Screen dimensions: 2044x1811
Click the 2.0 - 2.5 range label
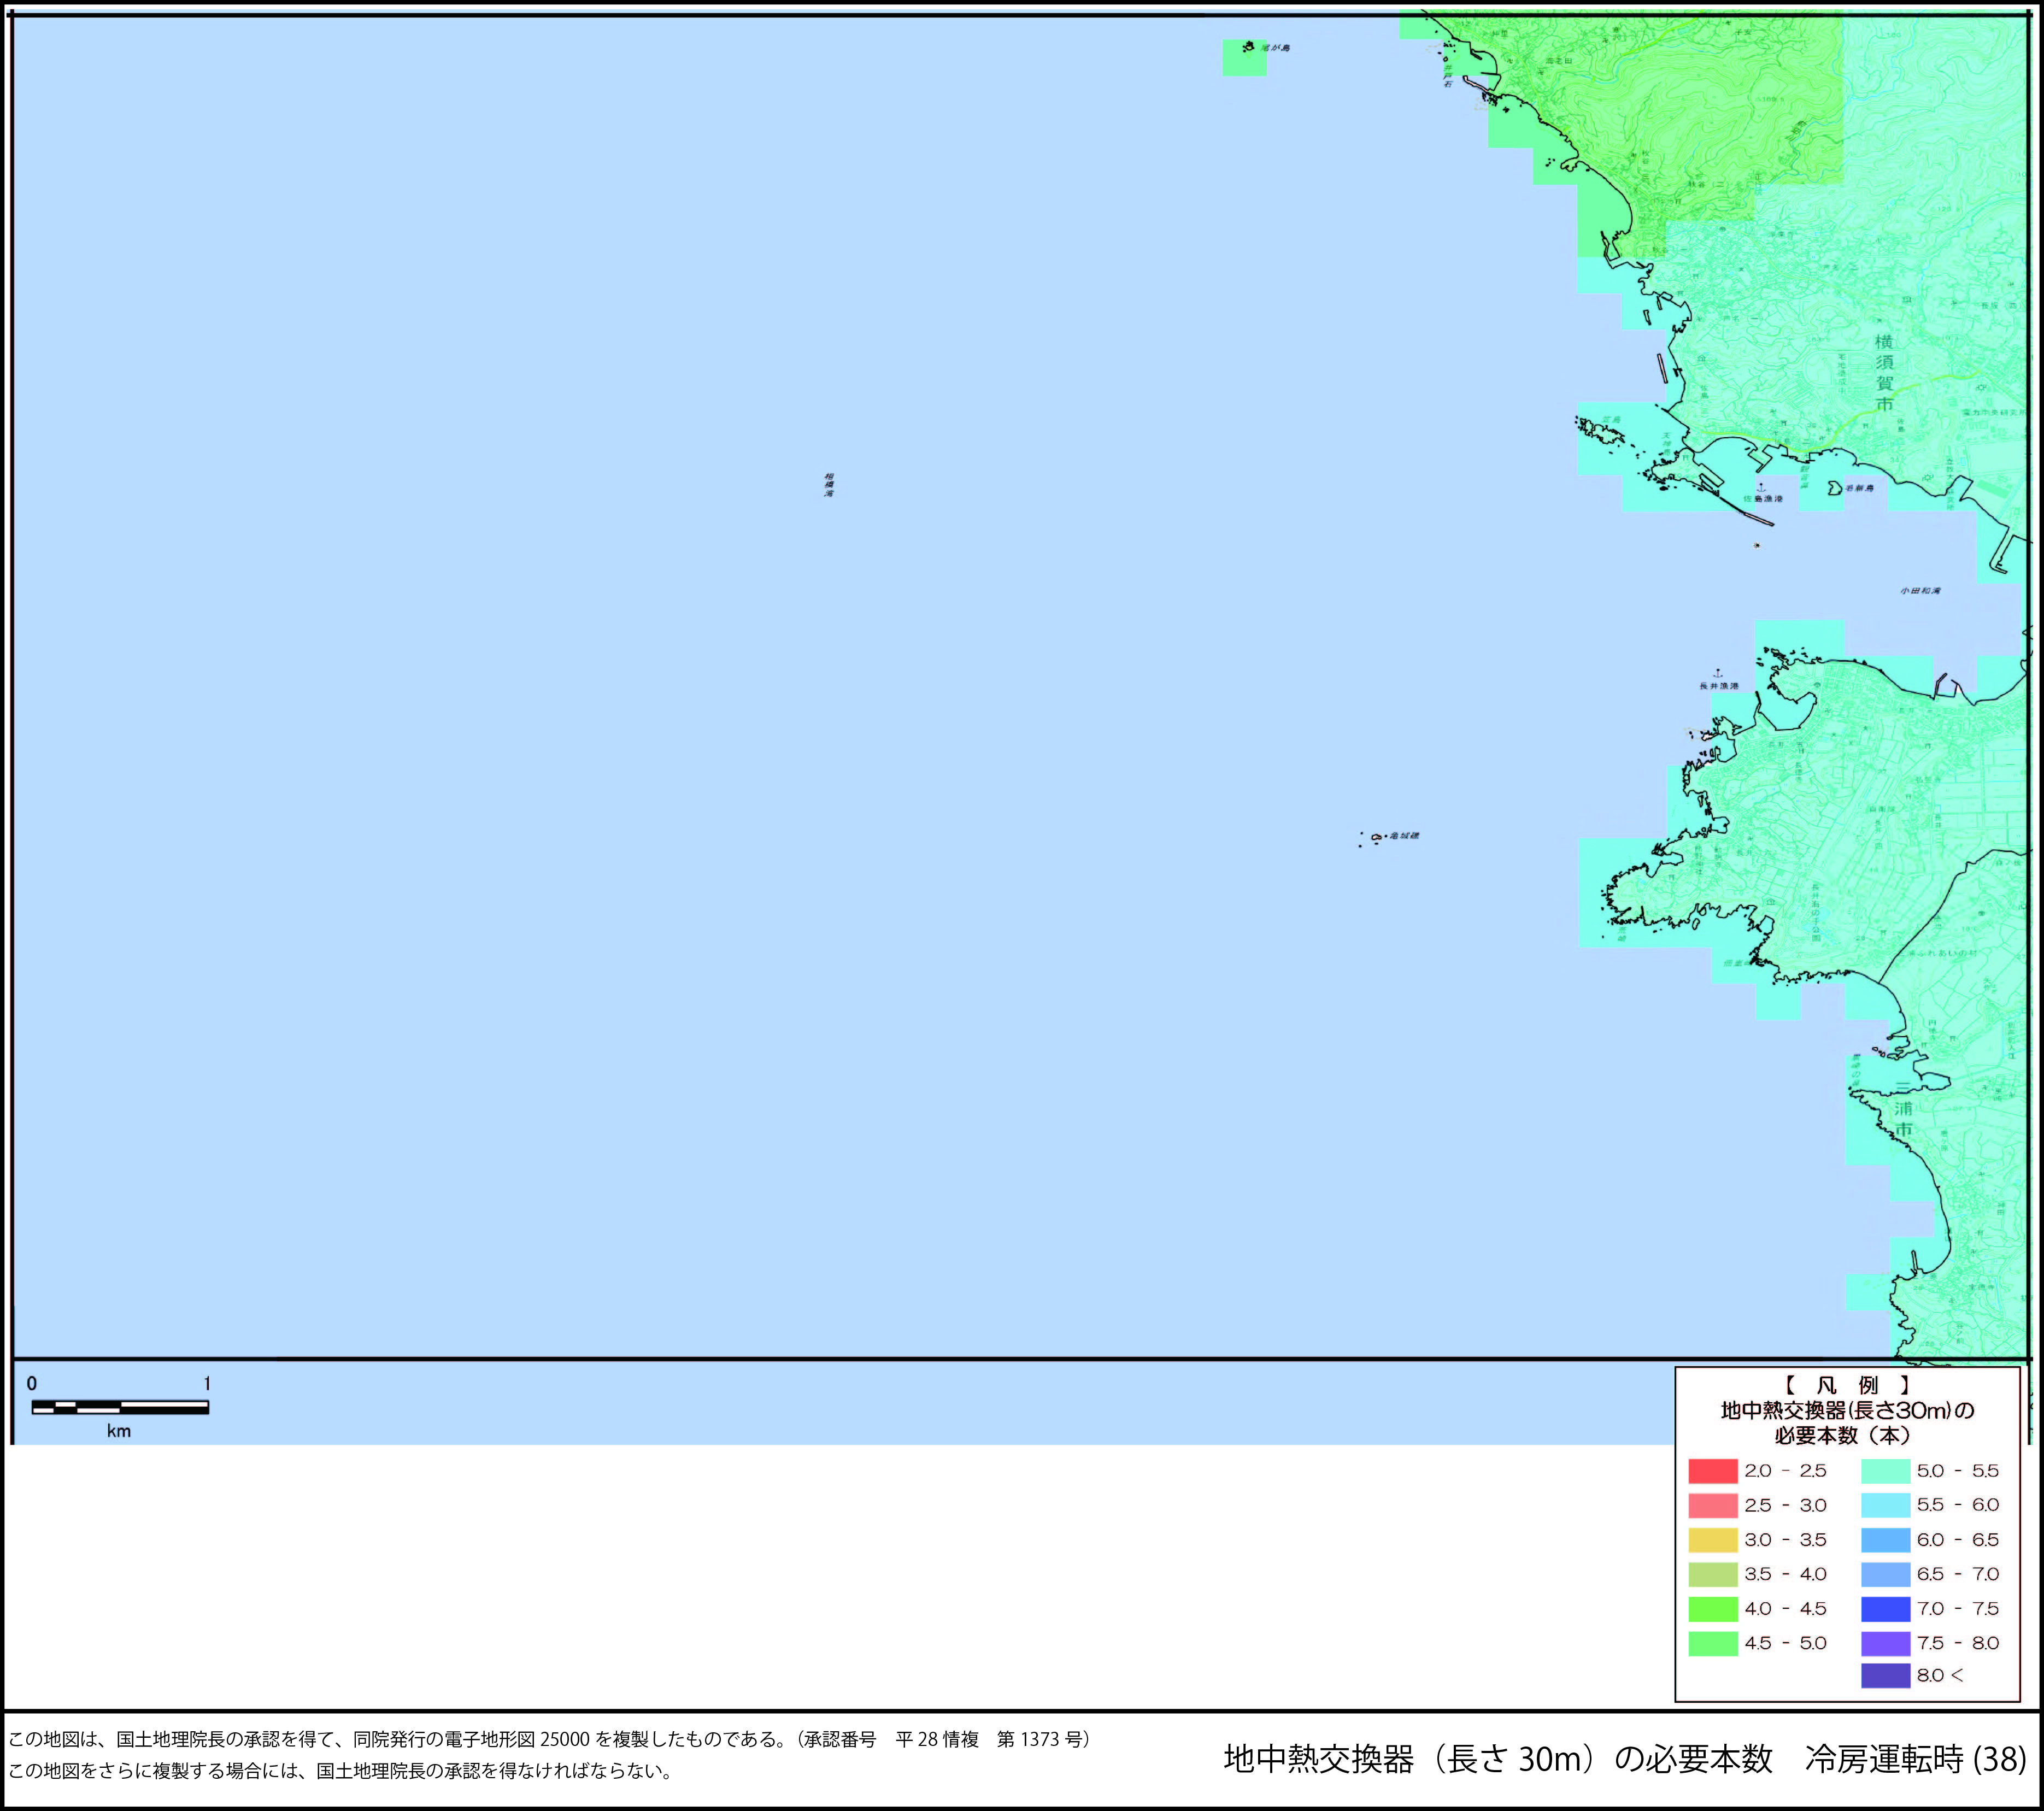tap(1785, 1471)
